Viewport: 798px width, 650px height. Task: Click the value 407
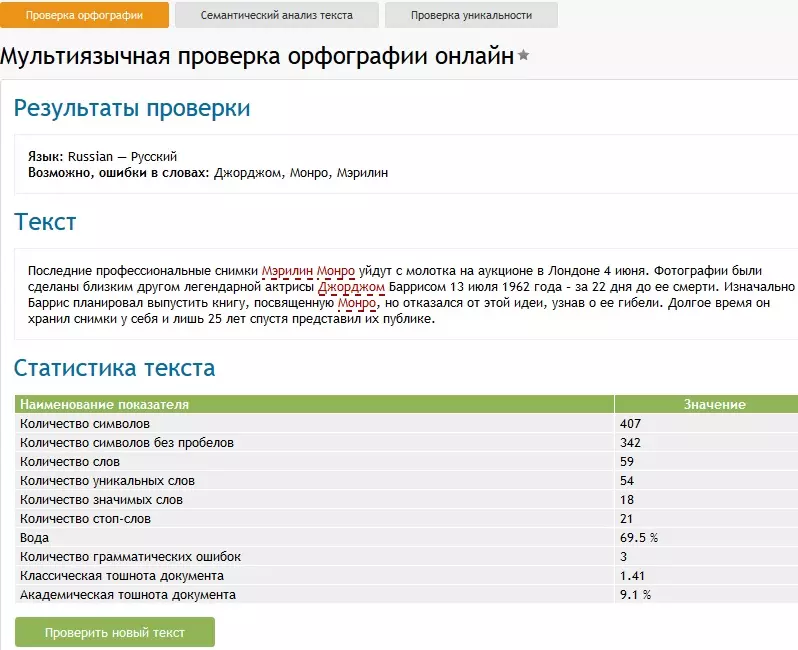[630, 423]
